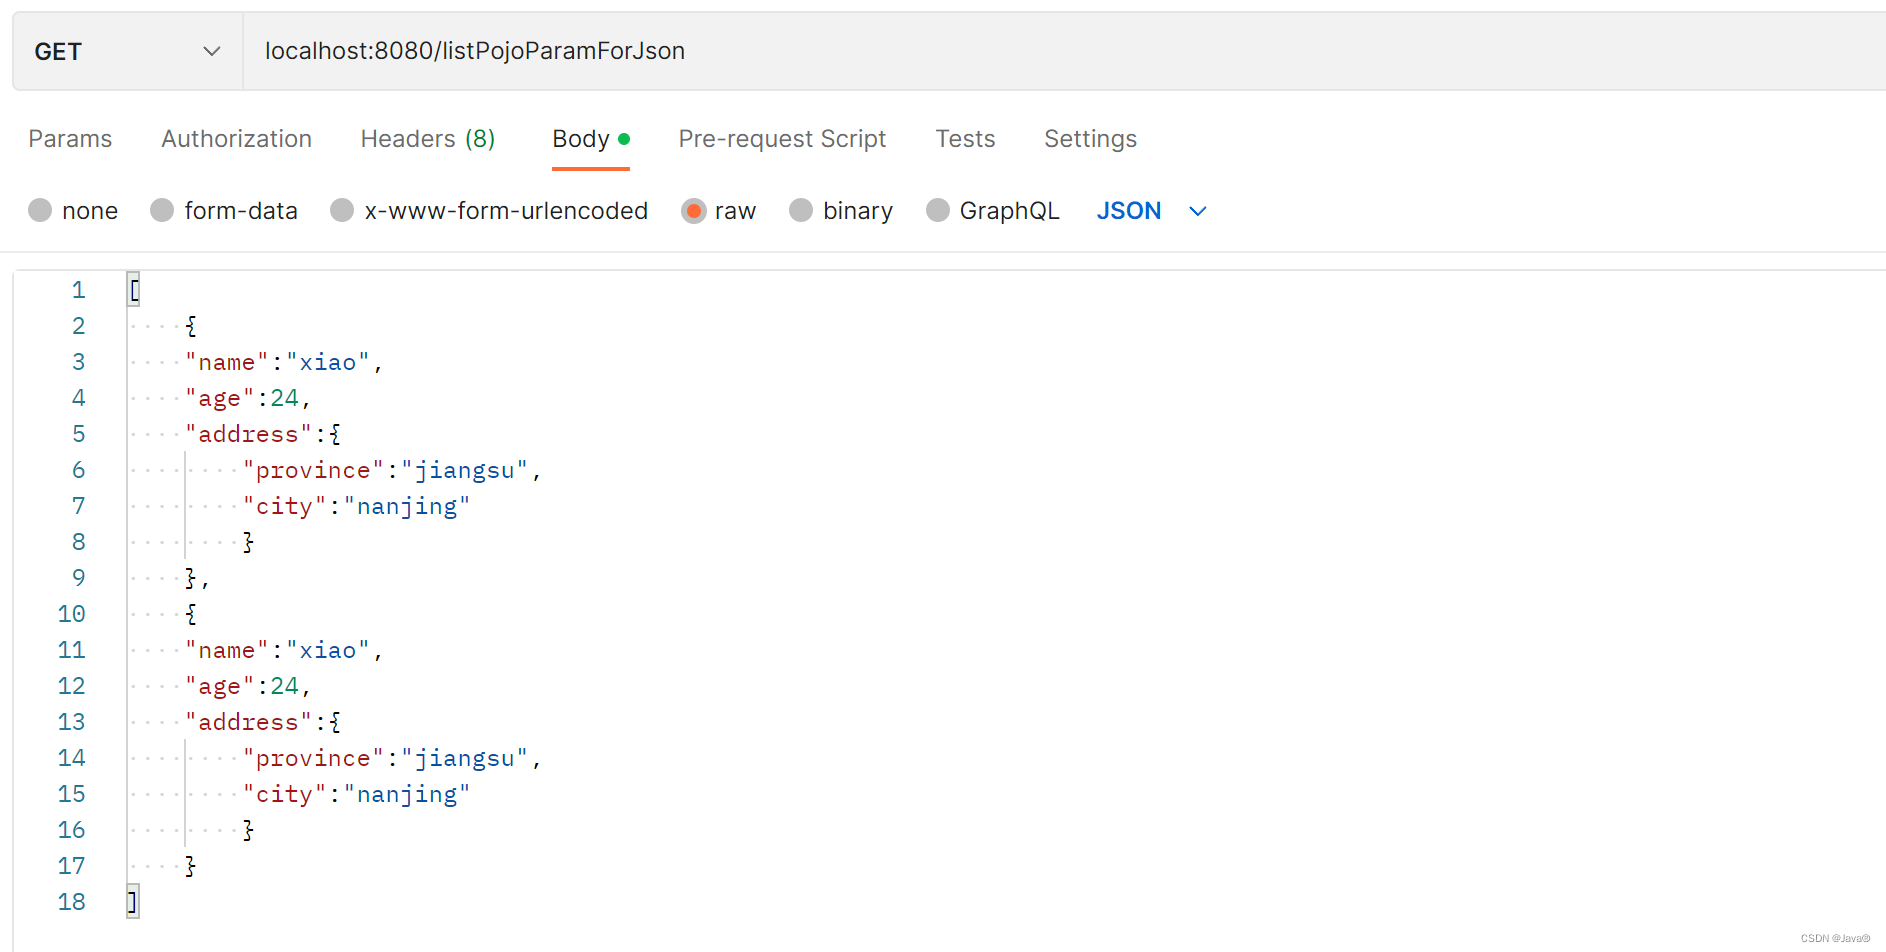
Task: Go to the Tests tab
Action: click(x=965, y=139)
